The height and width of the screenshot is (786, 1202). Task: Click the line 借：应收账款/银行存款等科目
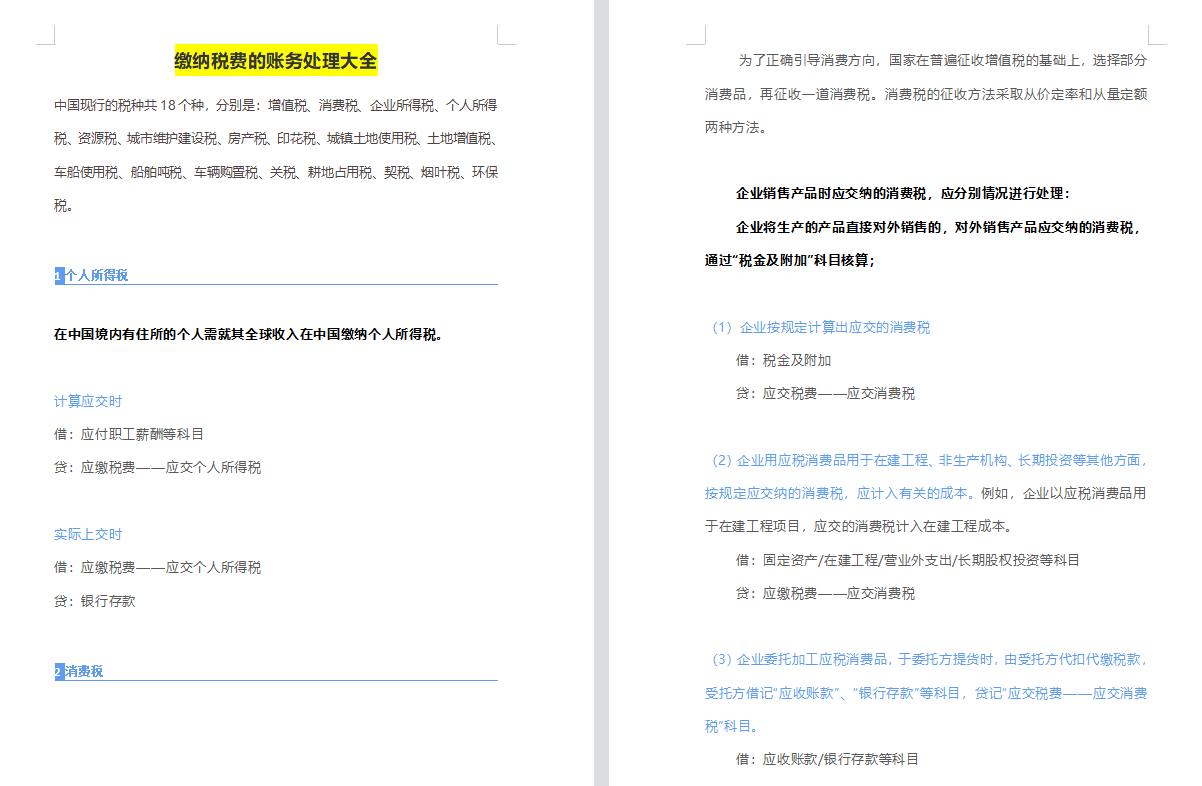click(x=830, y=758)
